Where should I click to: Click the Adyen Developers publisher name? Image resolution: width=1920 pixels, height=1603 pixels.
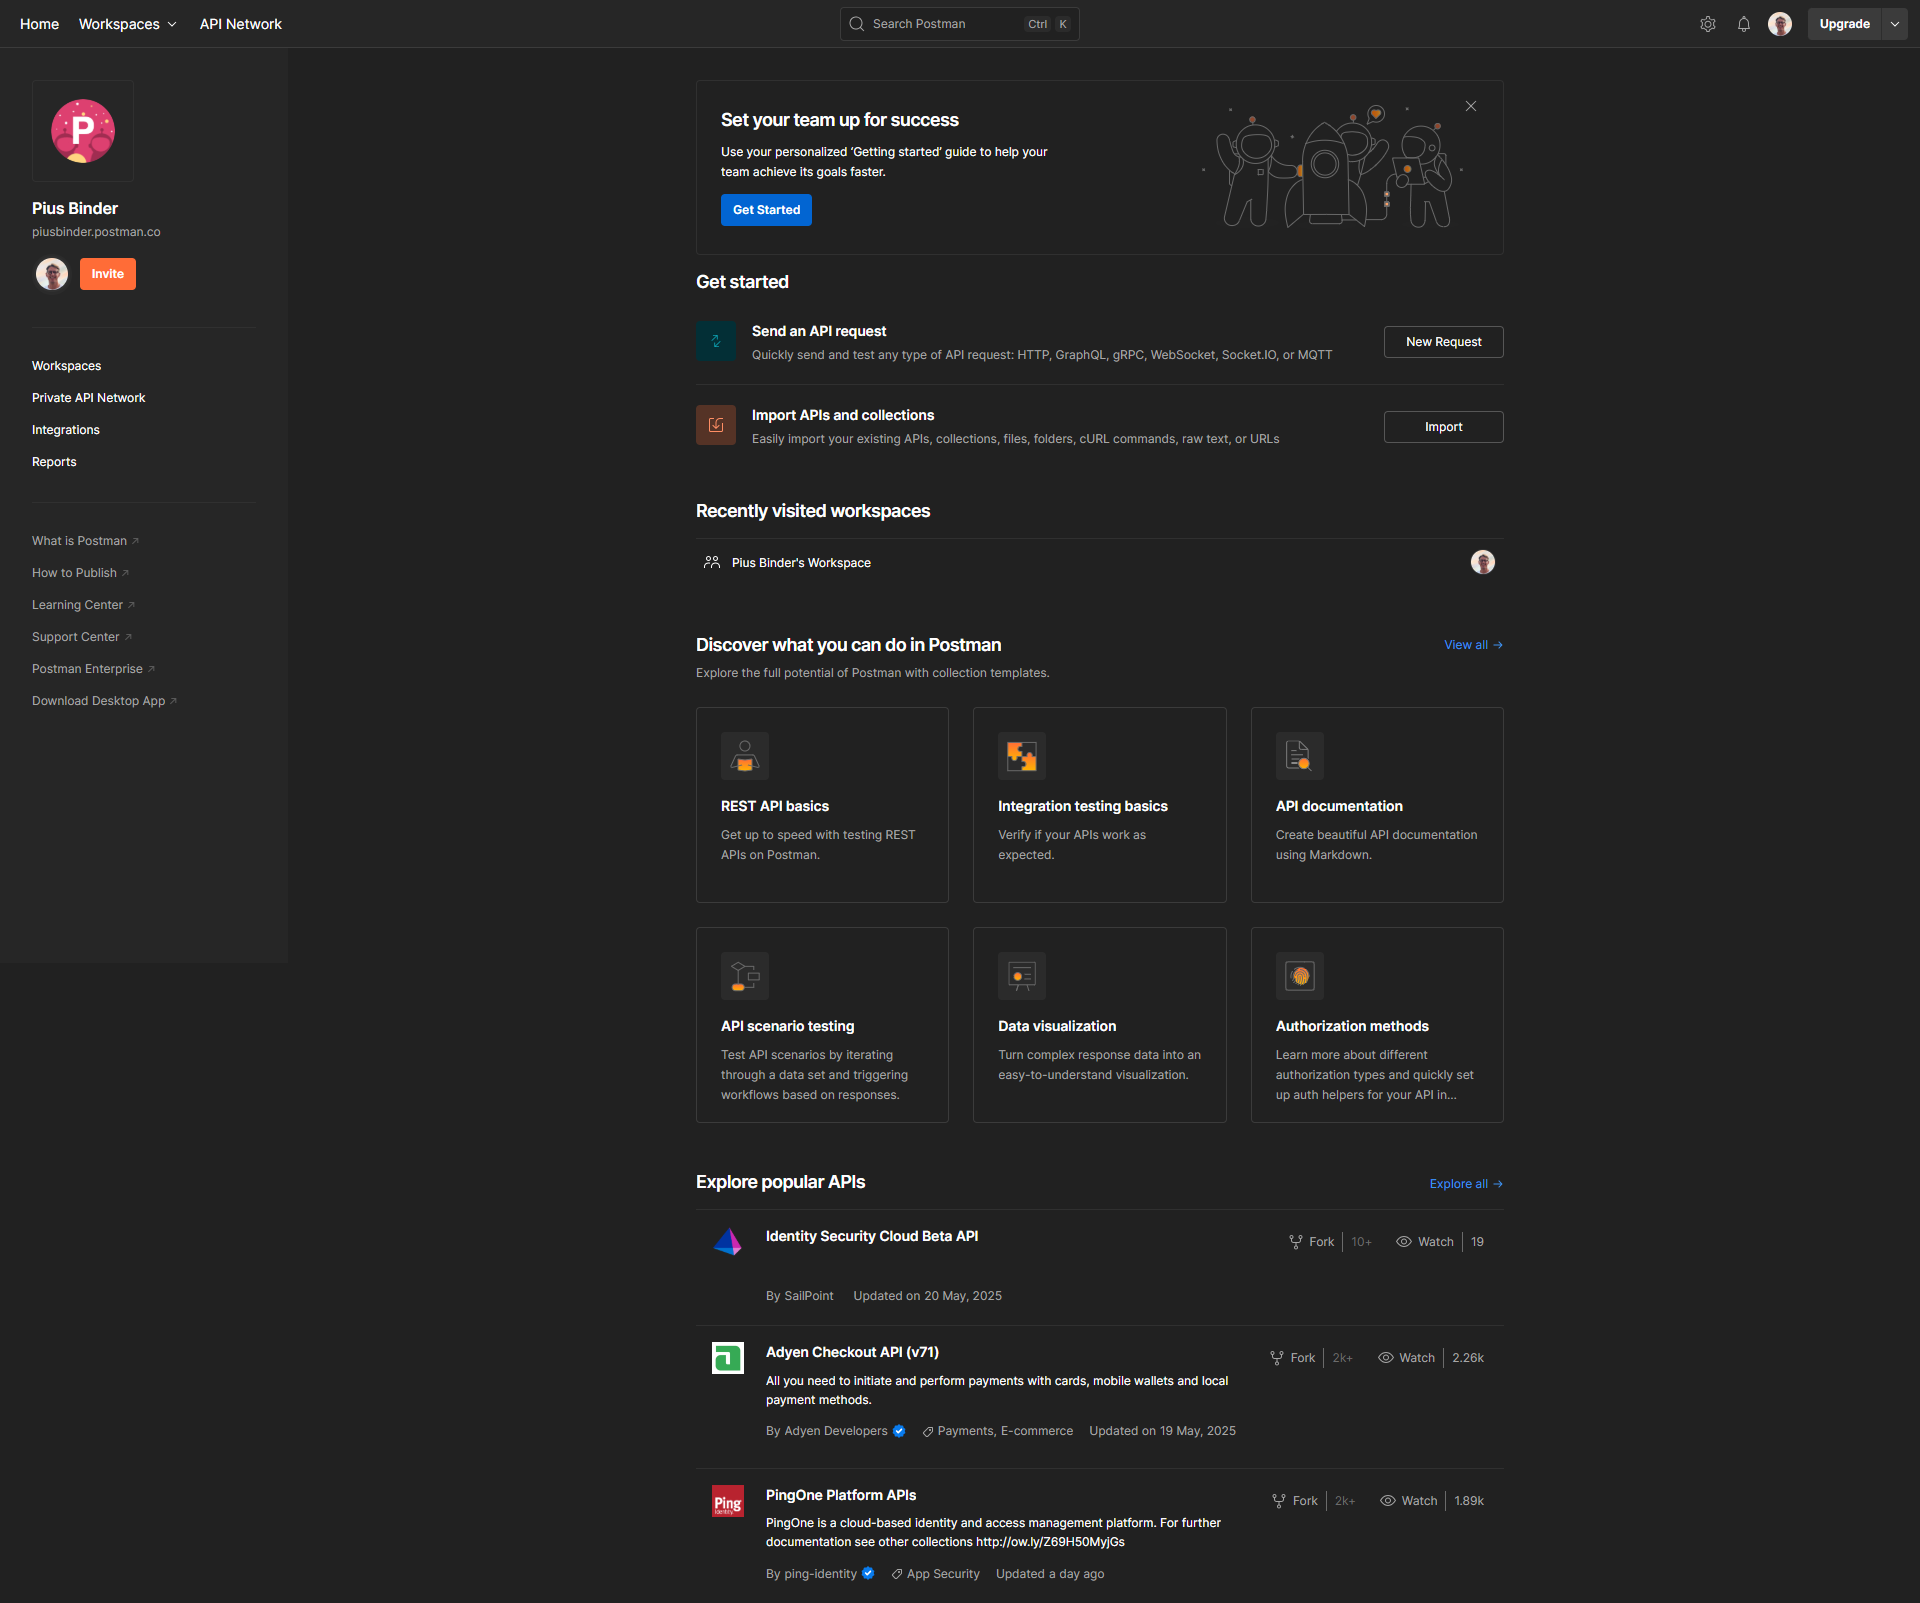tap(836, 1431)
